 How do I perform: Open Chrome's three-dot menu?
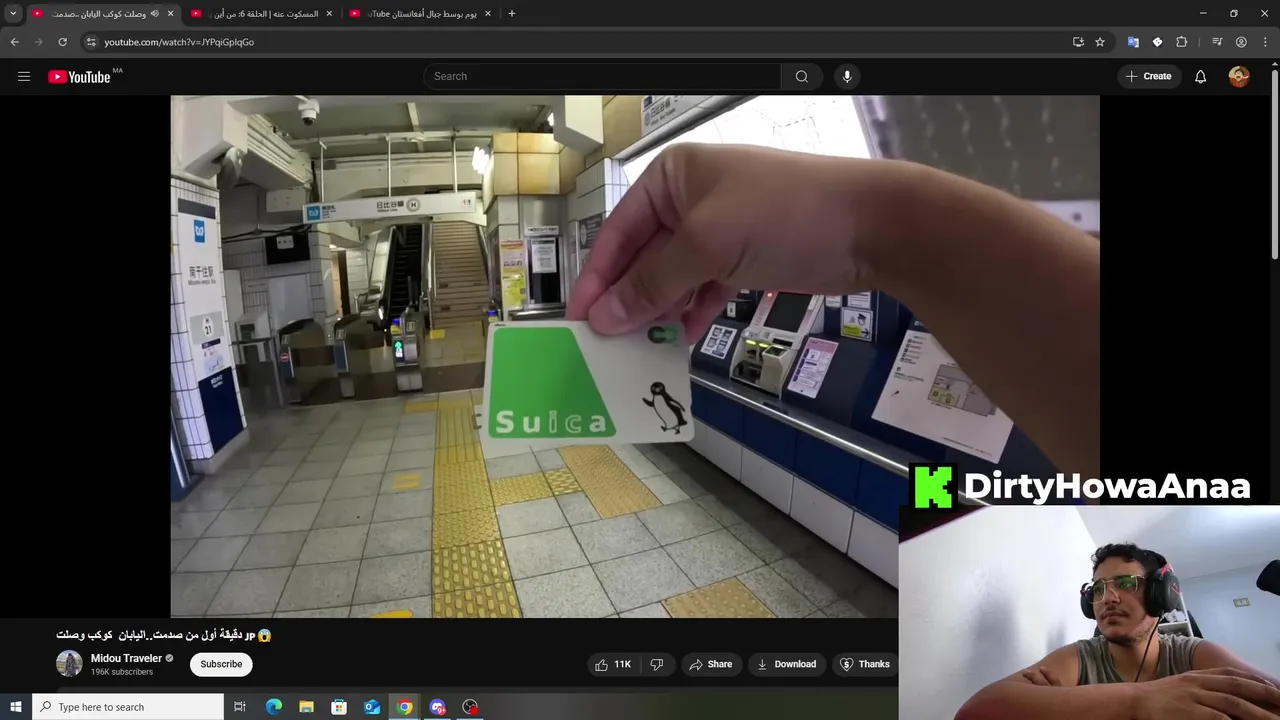click(1265, 42)
